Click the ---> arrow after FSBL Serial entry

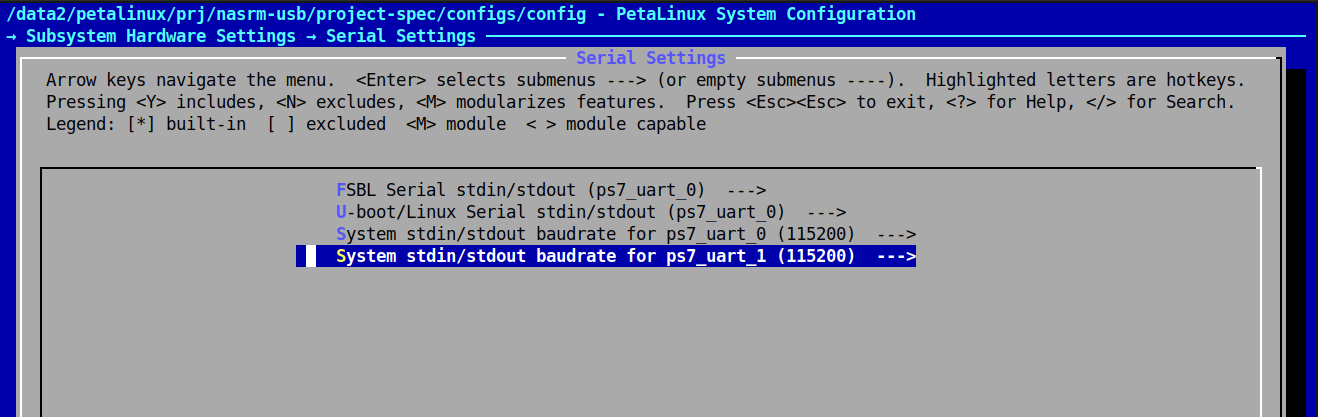pyautogui.click(x=746, y=190)
